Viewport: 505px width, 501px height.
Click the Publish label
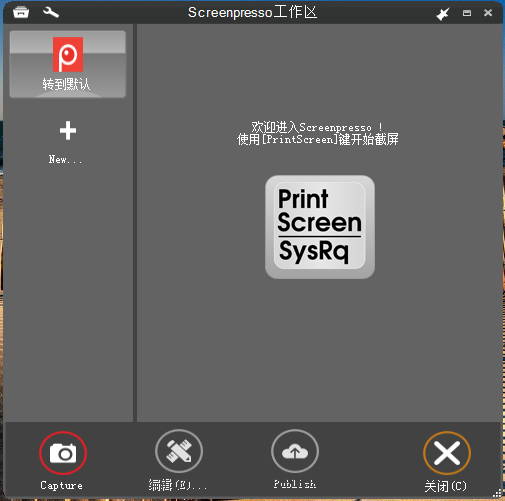tap(295, 484)
